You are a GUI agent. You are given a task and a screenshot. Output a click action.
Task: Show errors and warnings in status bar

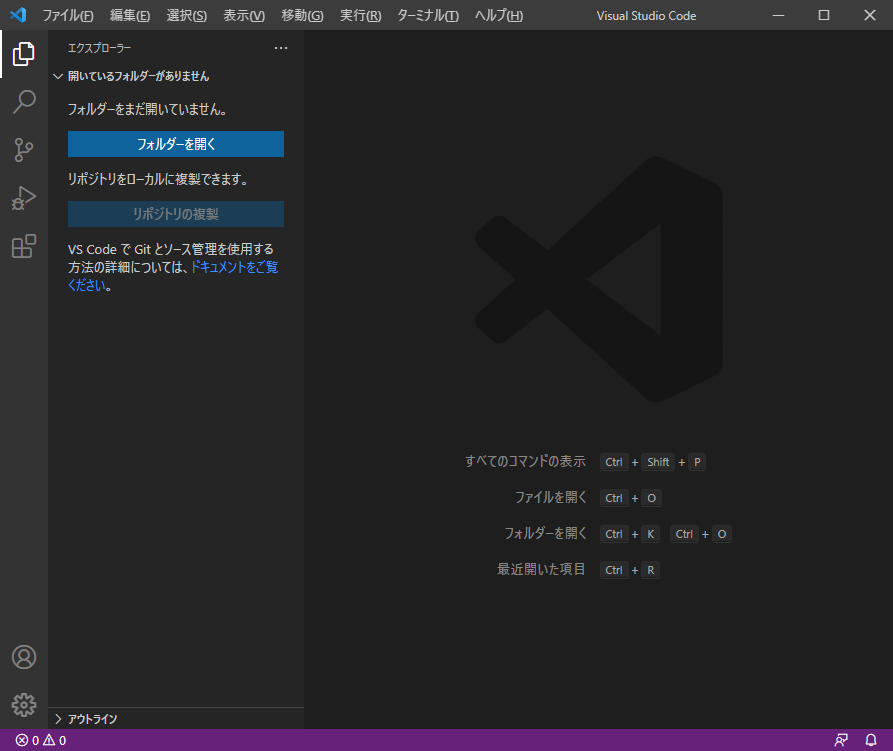[x=41, y=740]
